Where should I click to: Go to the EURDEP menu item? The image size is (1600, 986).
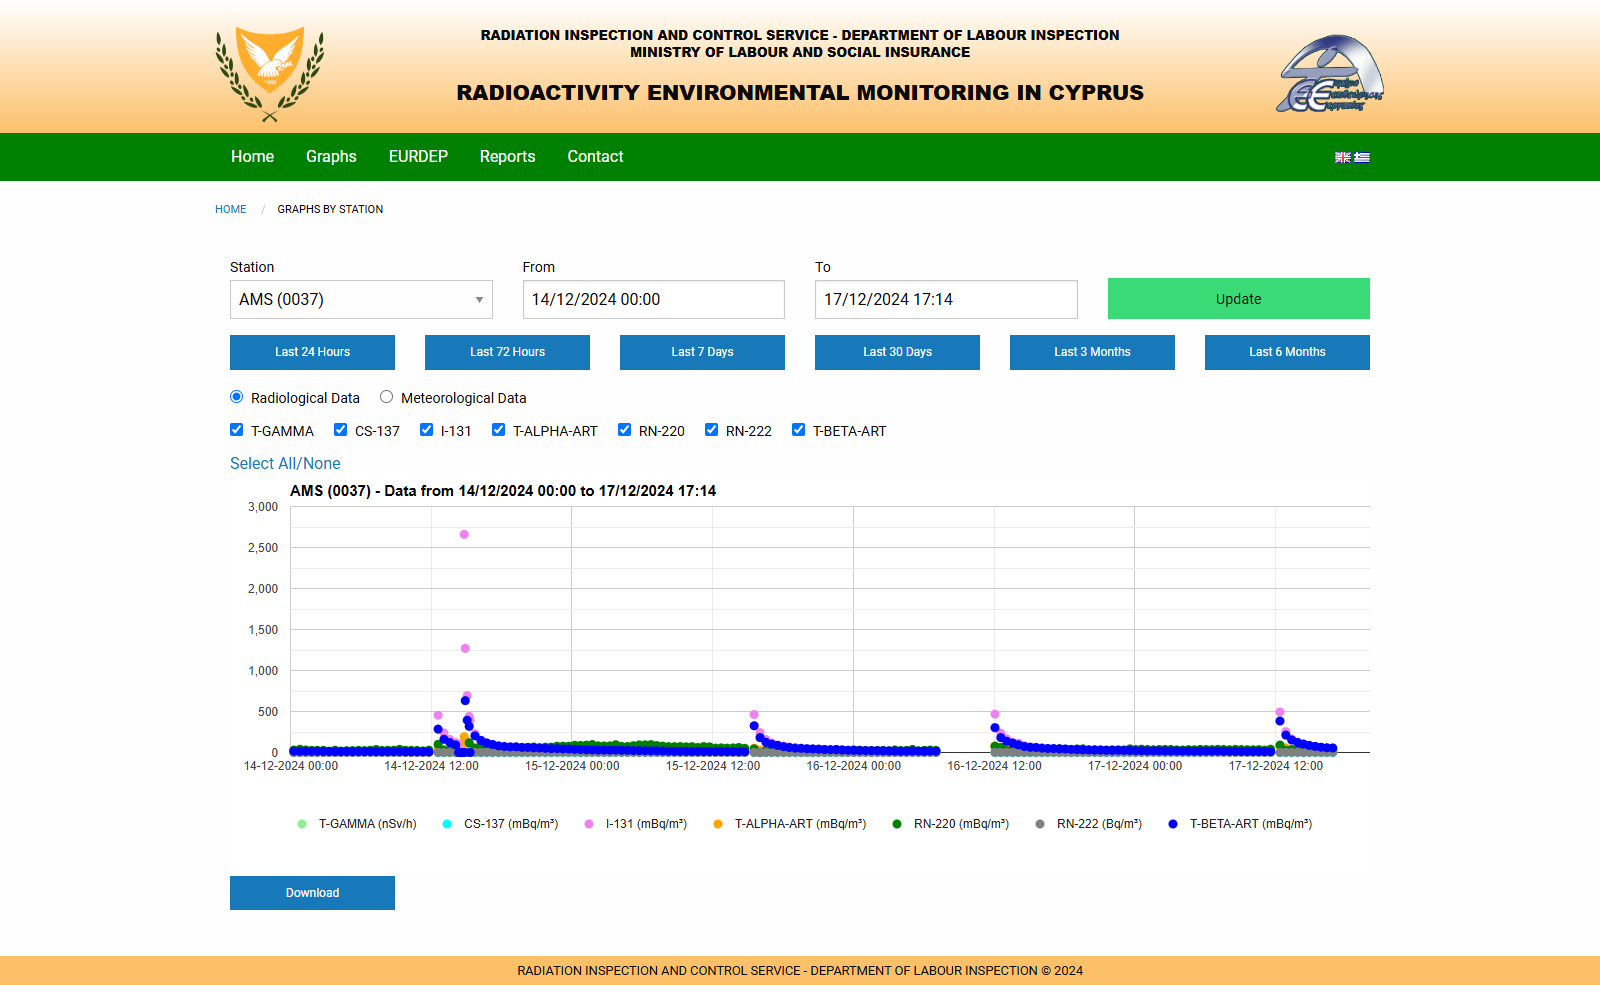pyautogui.click(x=418, y=157)
